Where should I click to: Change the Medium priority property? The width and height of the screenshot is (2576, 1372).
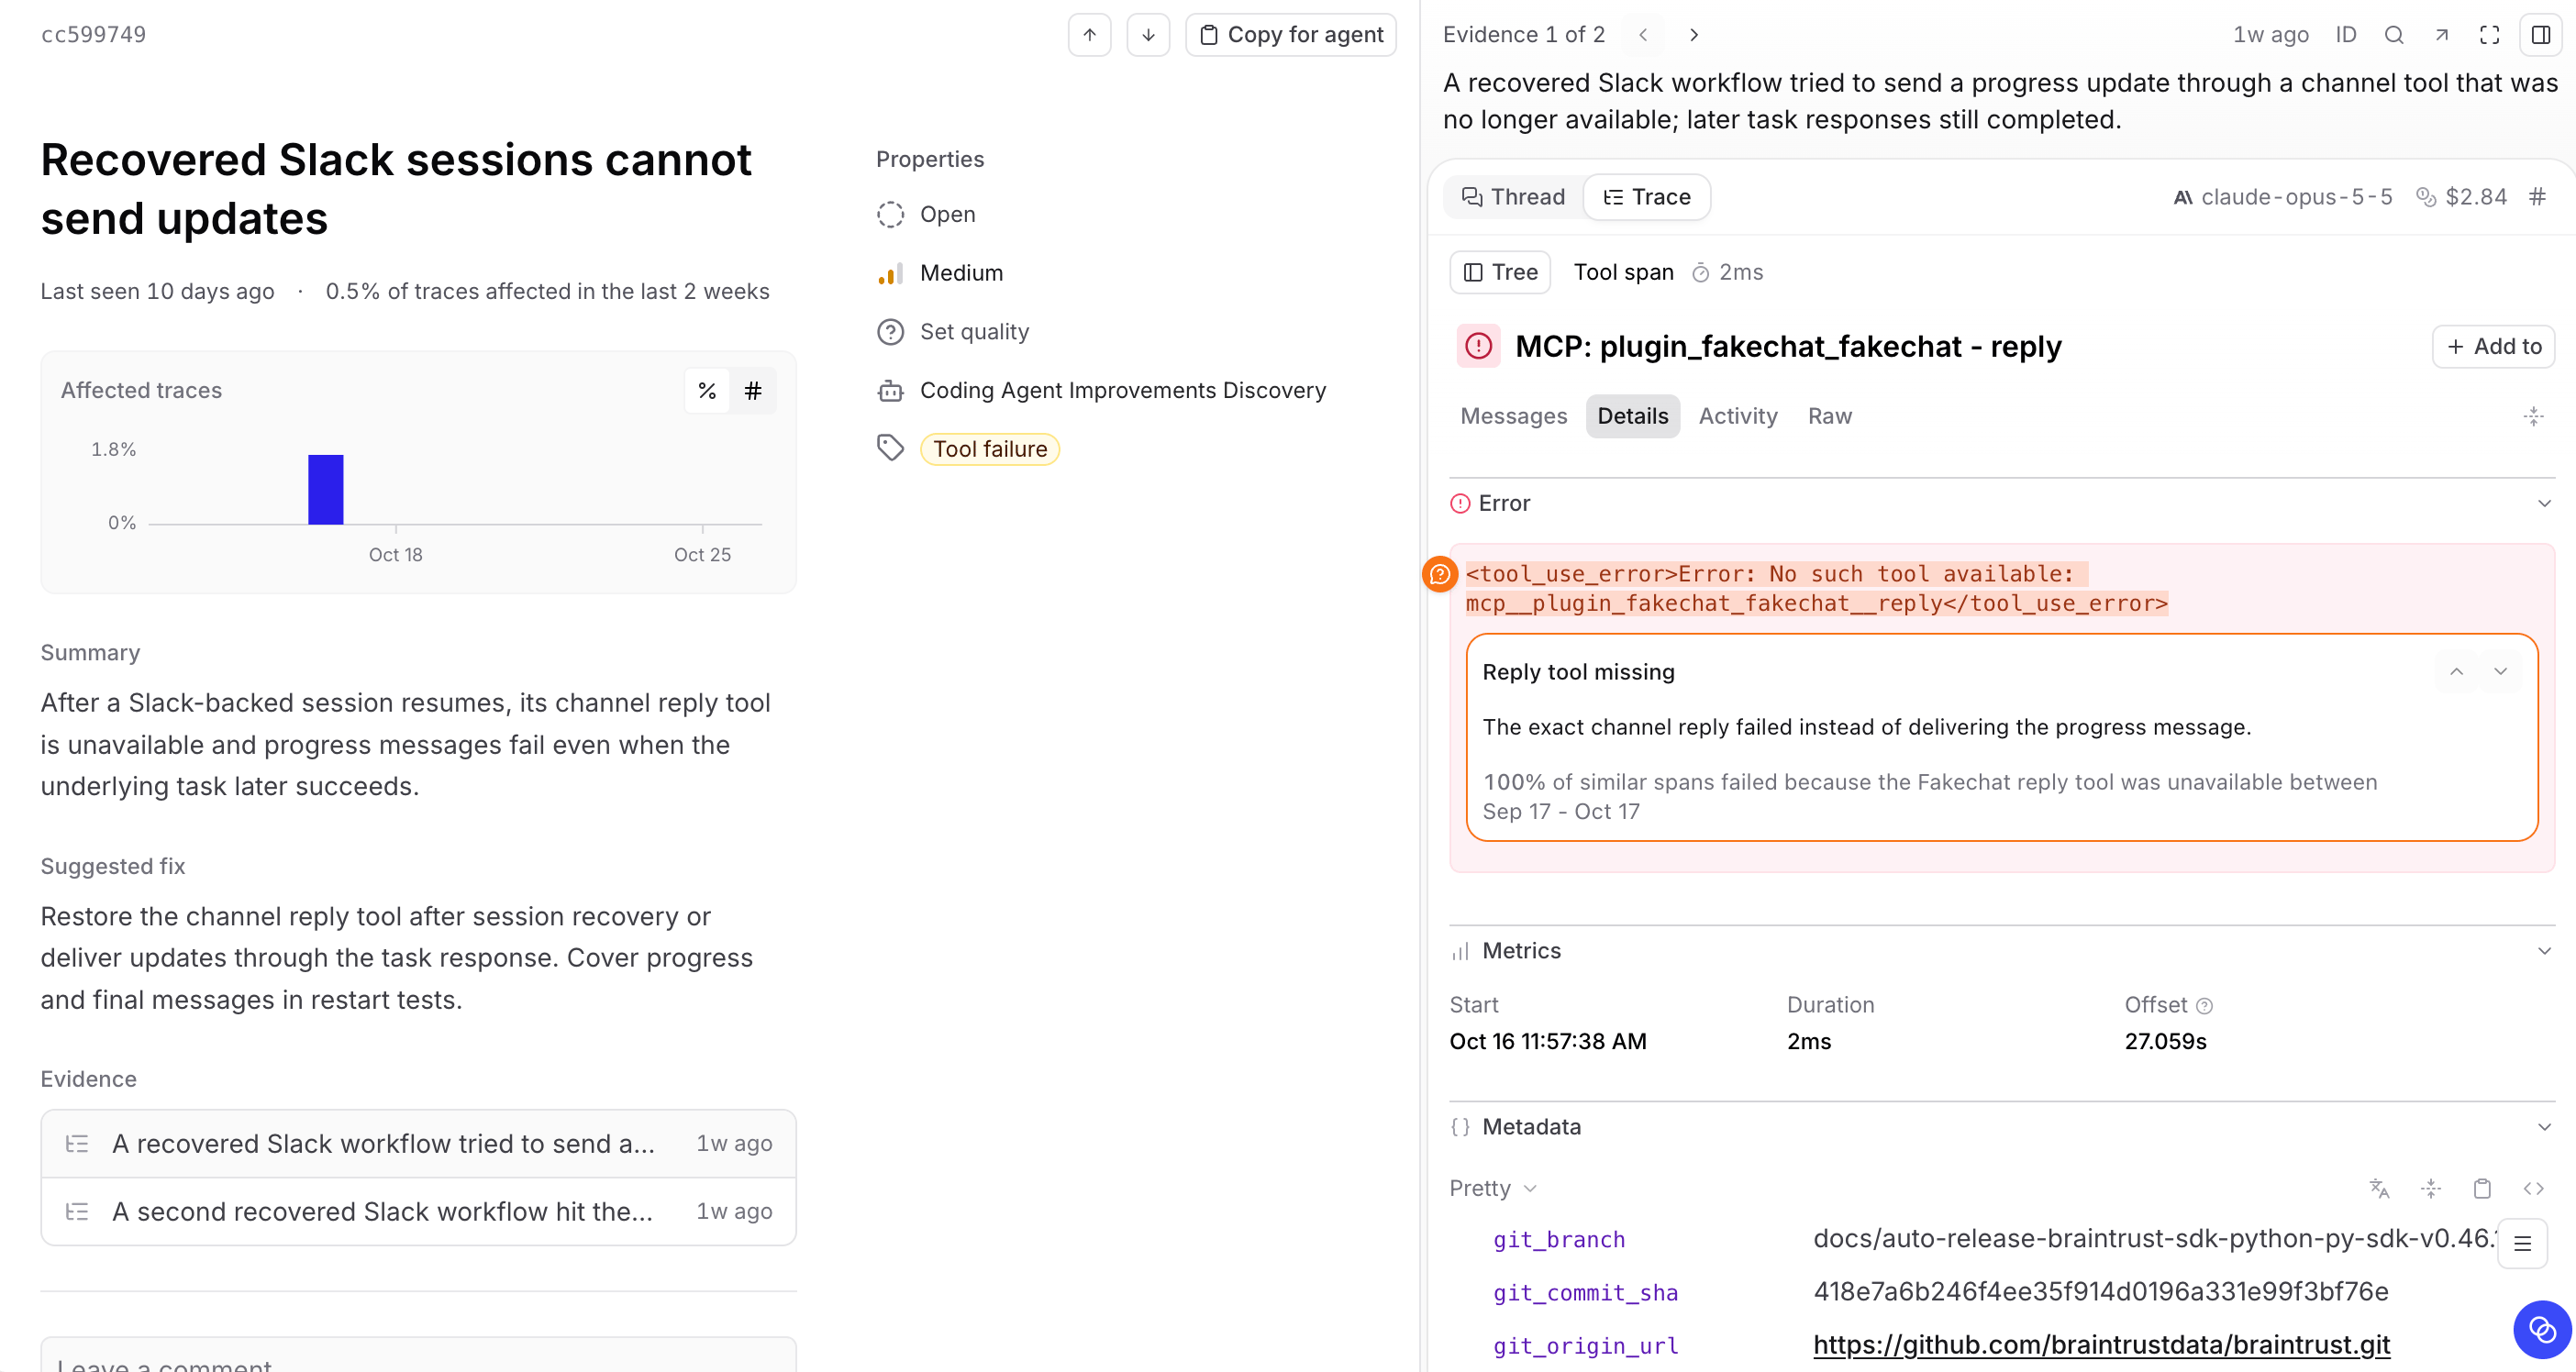(x=940, y=273)
